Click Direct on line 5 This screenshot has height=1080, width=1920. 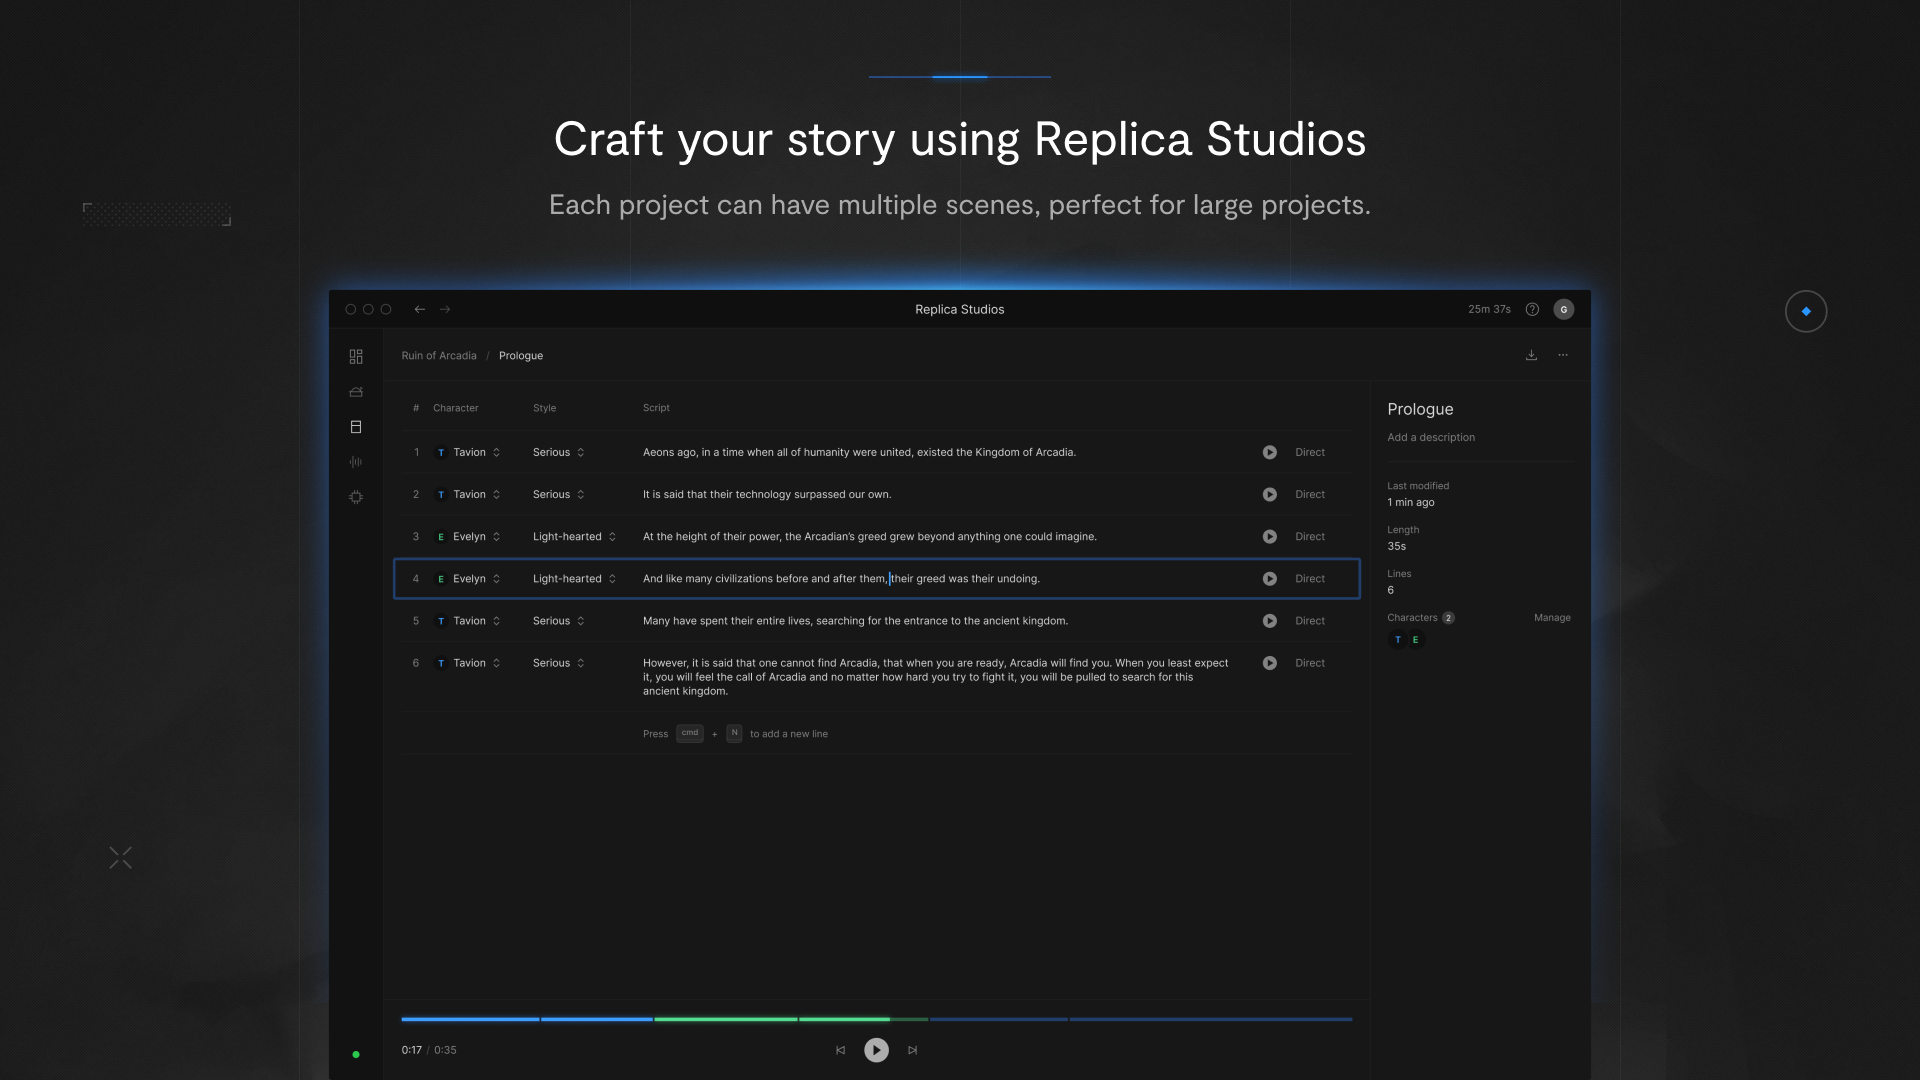[x=1310, y=621]
